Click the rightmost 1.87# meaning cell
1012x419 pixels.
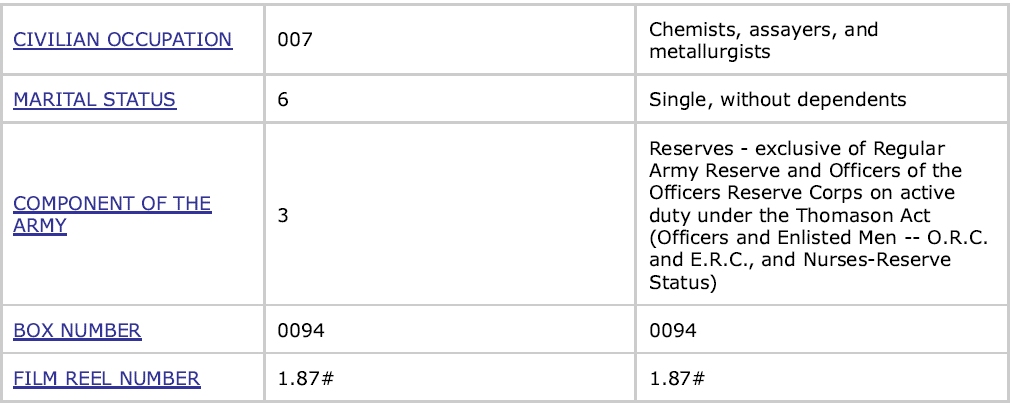pyautogui.click(x=676, y=378)
